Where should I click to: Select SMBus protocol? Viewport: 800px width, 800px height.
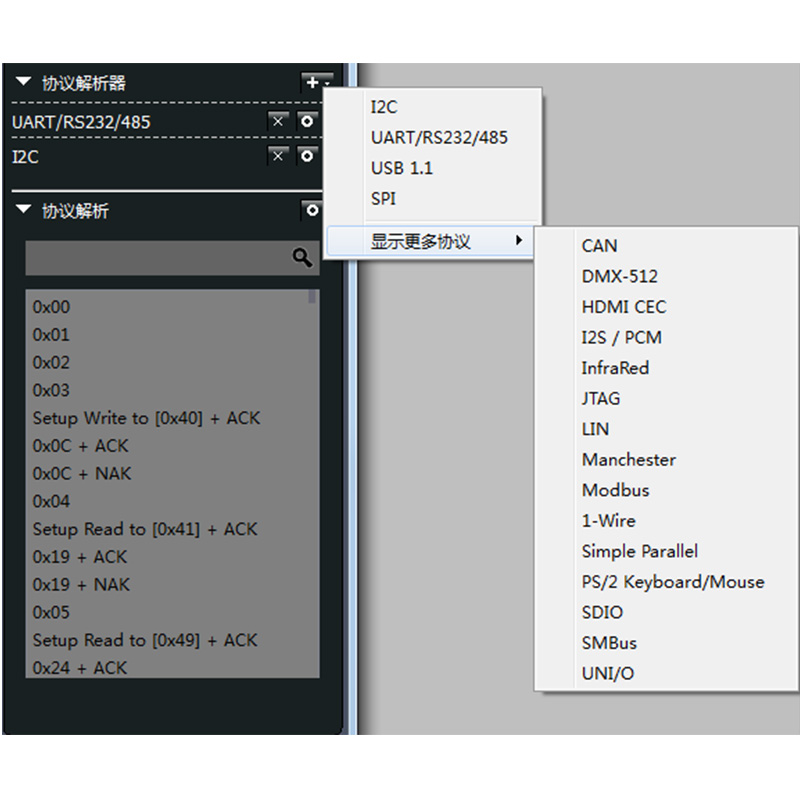(666, 643)
